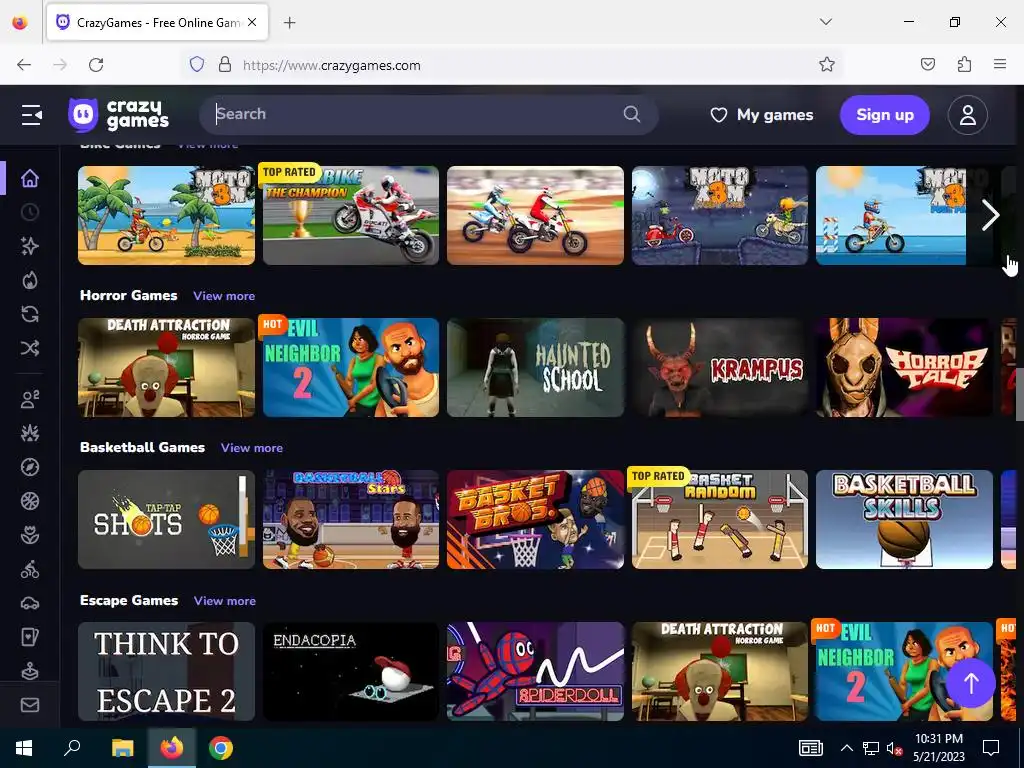This screenshot has width=1024, height=768.
Task: Open Basket Random top rated game
Action: tap(720, 520)
